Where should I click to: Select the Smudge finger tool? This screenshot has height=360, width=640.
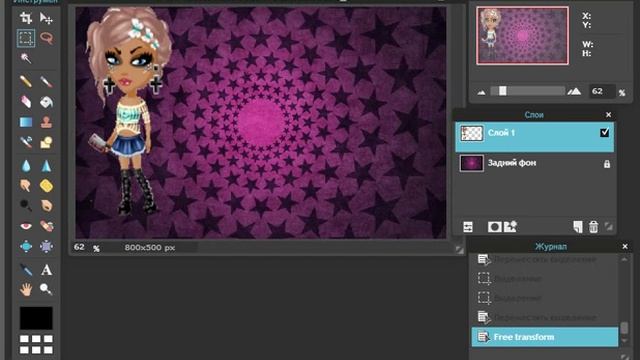click(26, 186)
